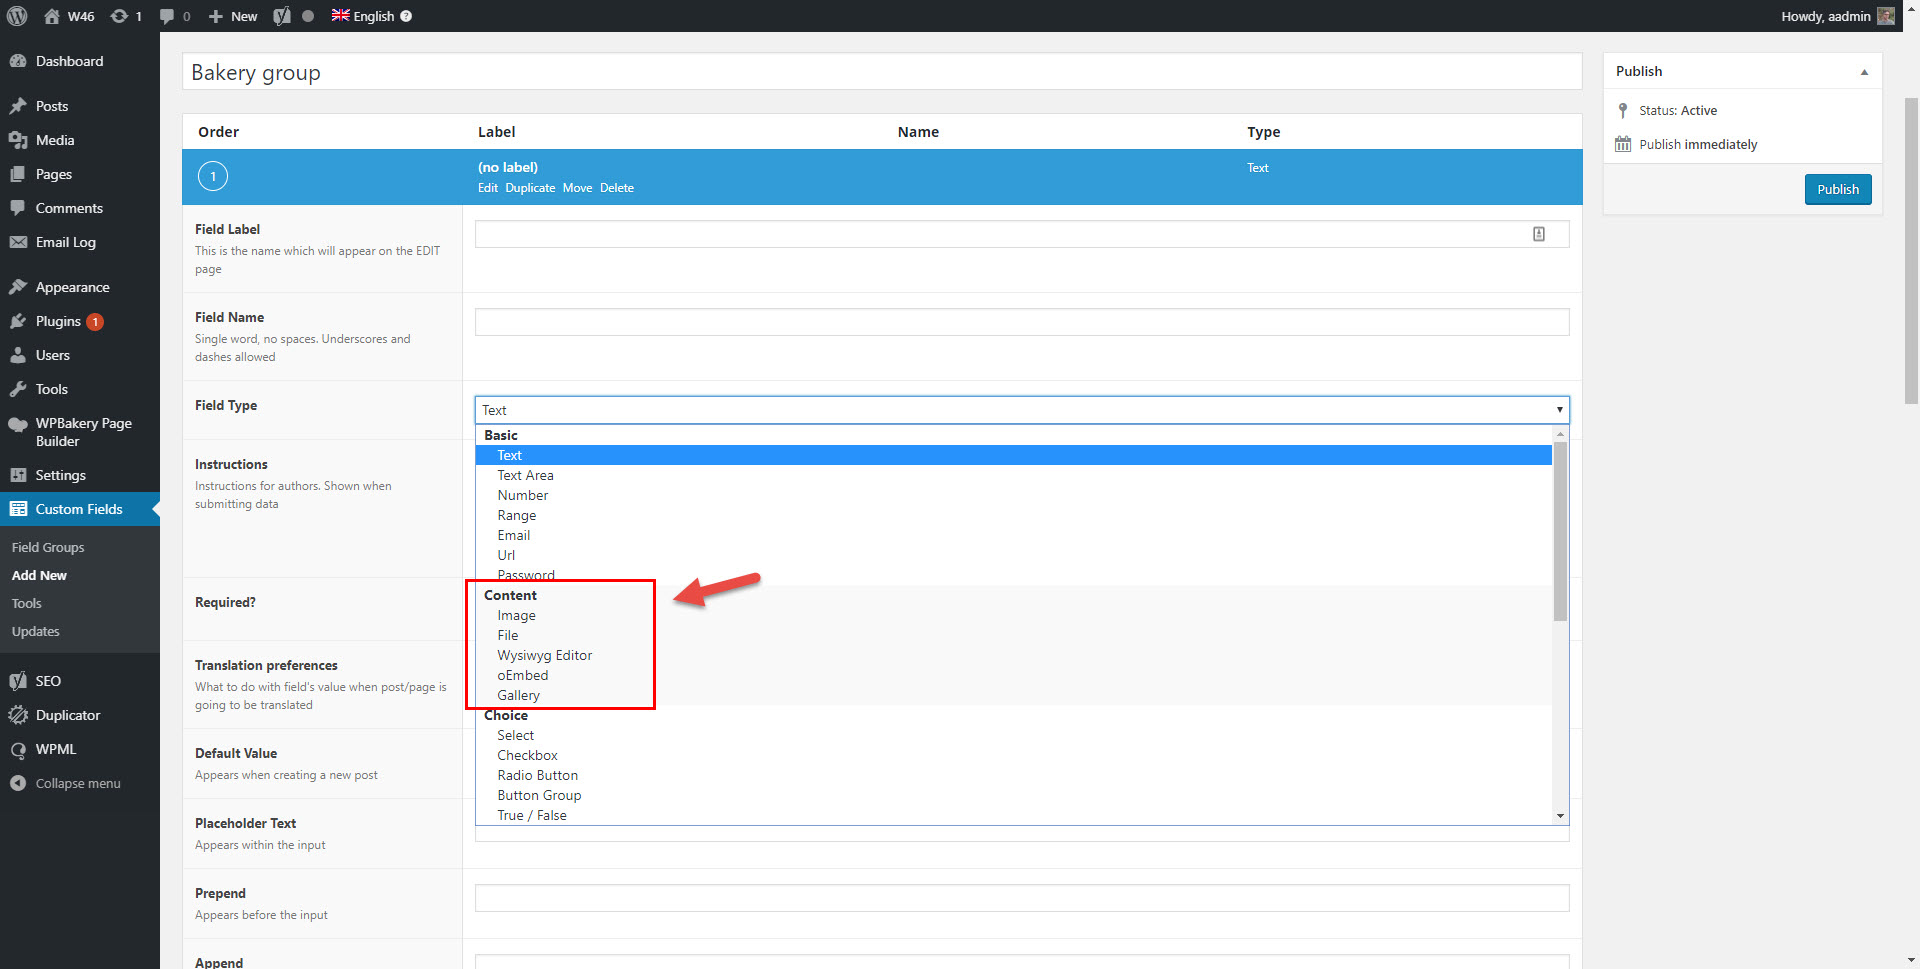Click the admin user avatar thumbnail
Image resolution: width=1920 pixels, height=969 pixels.
(x=1886, y=16)
